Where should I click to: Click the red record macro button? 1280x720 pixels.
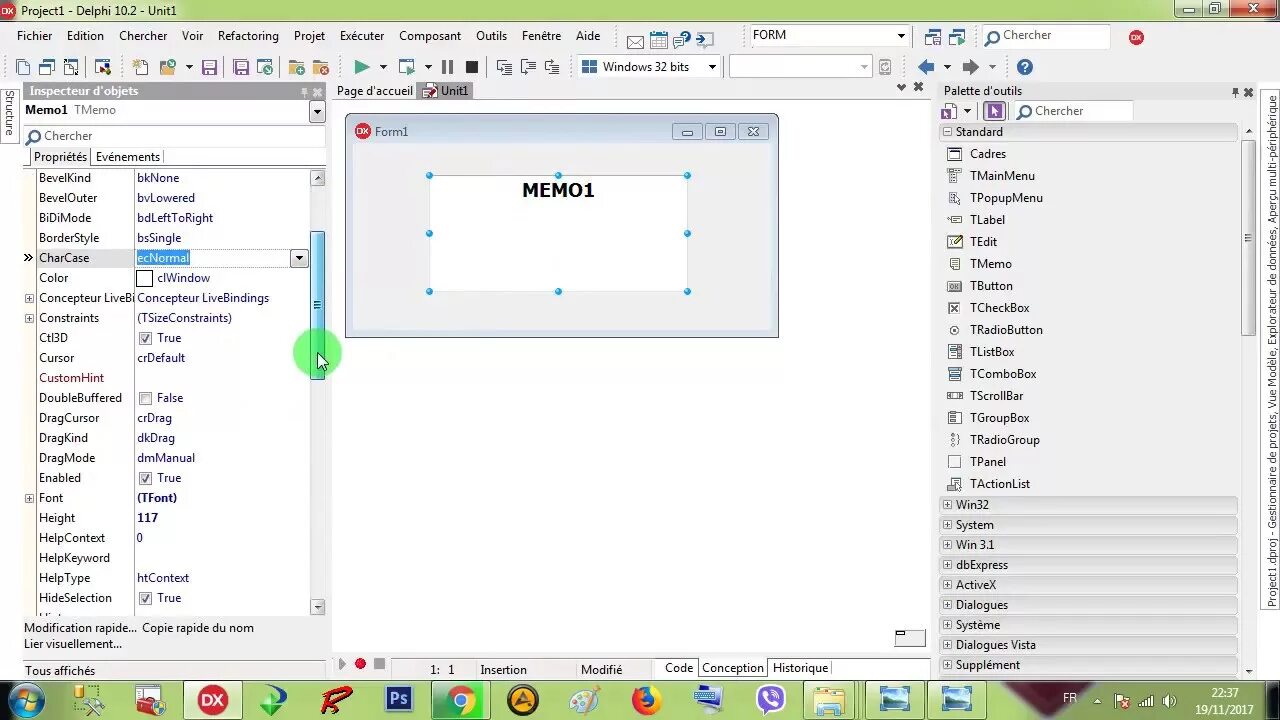click(x=360, y=664)
